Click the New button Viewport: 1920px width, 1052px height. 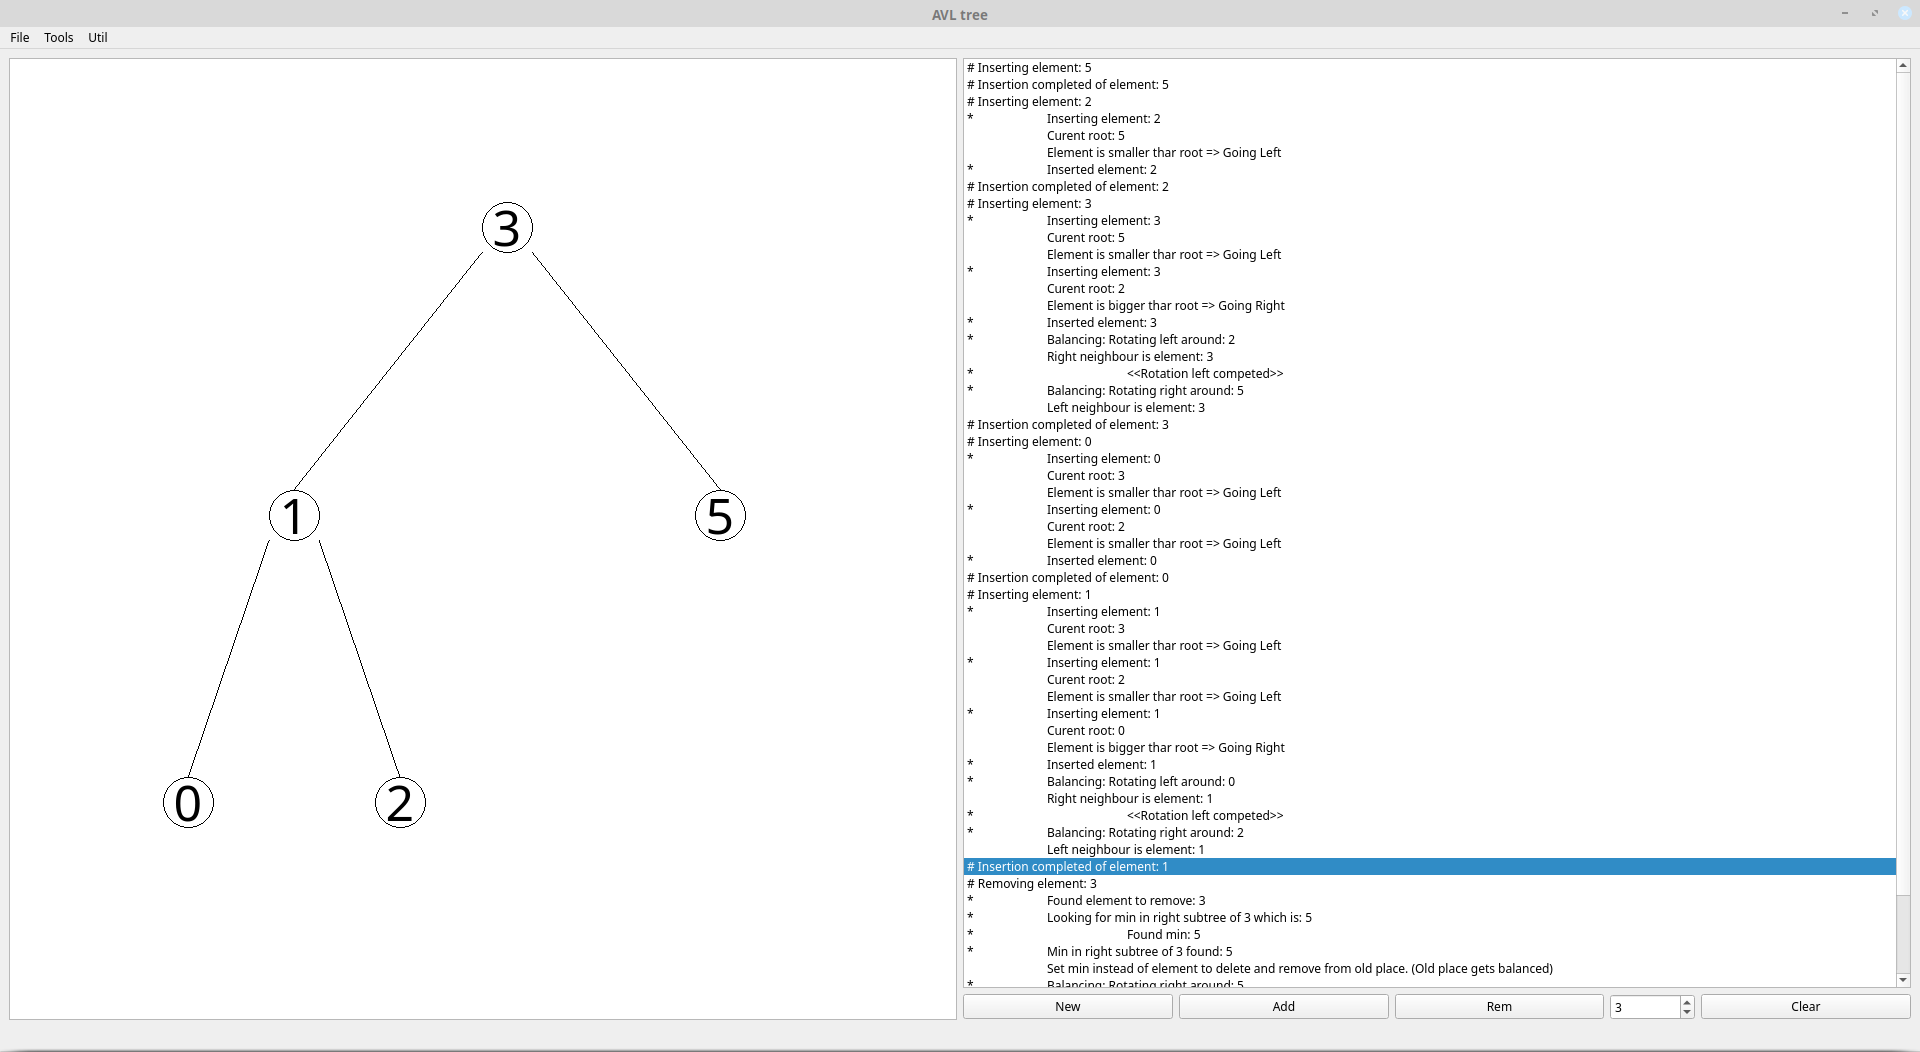coord(1068,1007)
